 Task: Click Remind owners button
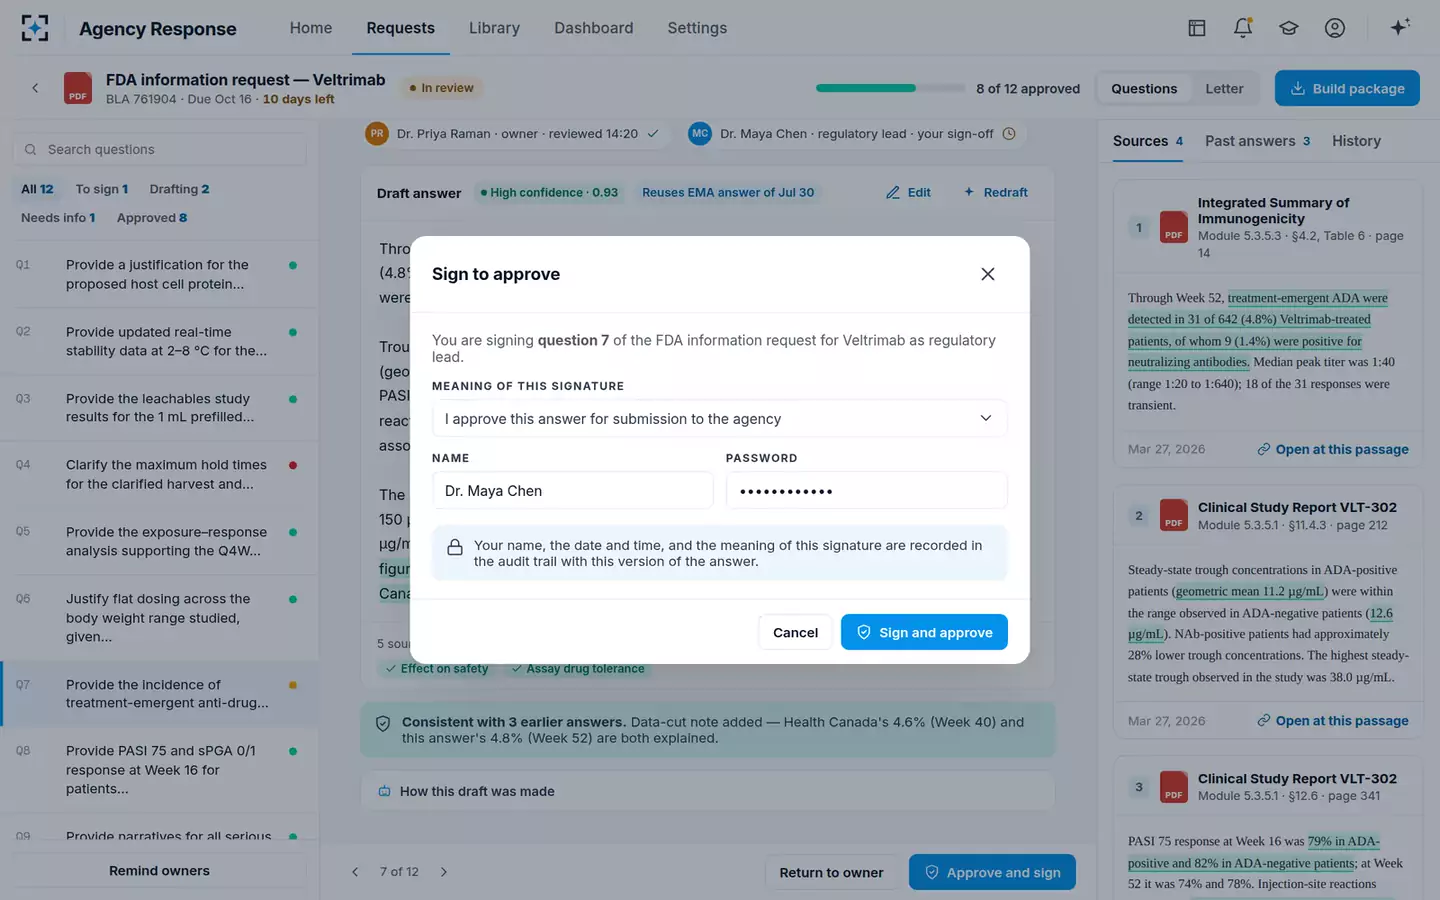pos(160,871)
